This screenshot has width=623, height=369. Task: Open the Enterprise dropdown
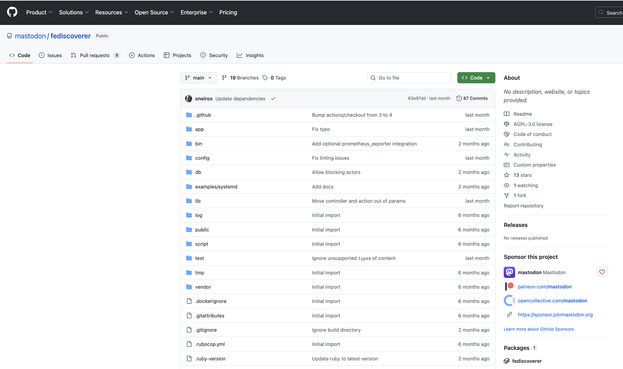(196, 12)
